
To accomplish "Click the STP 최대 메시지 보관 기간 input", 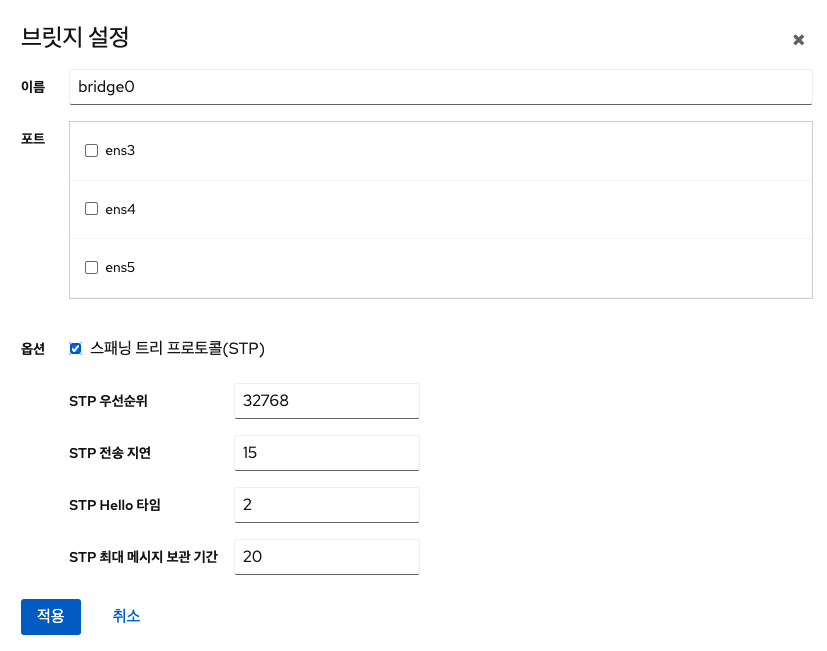I will (x=326, y=556).
